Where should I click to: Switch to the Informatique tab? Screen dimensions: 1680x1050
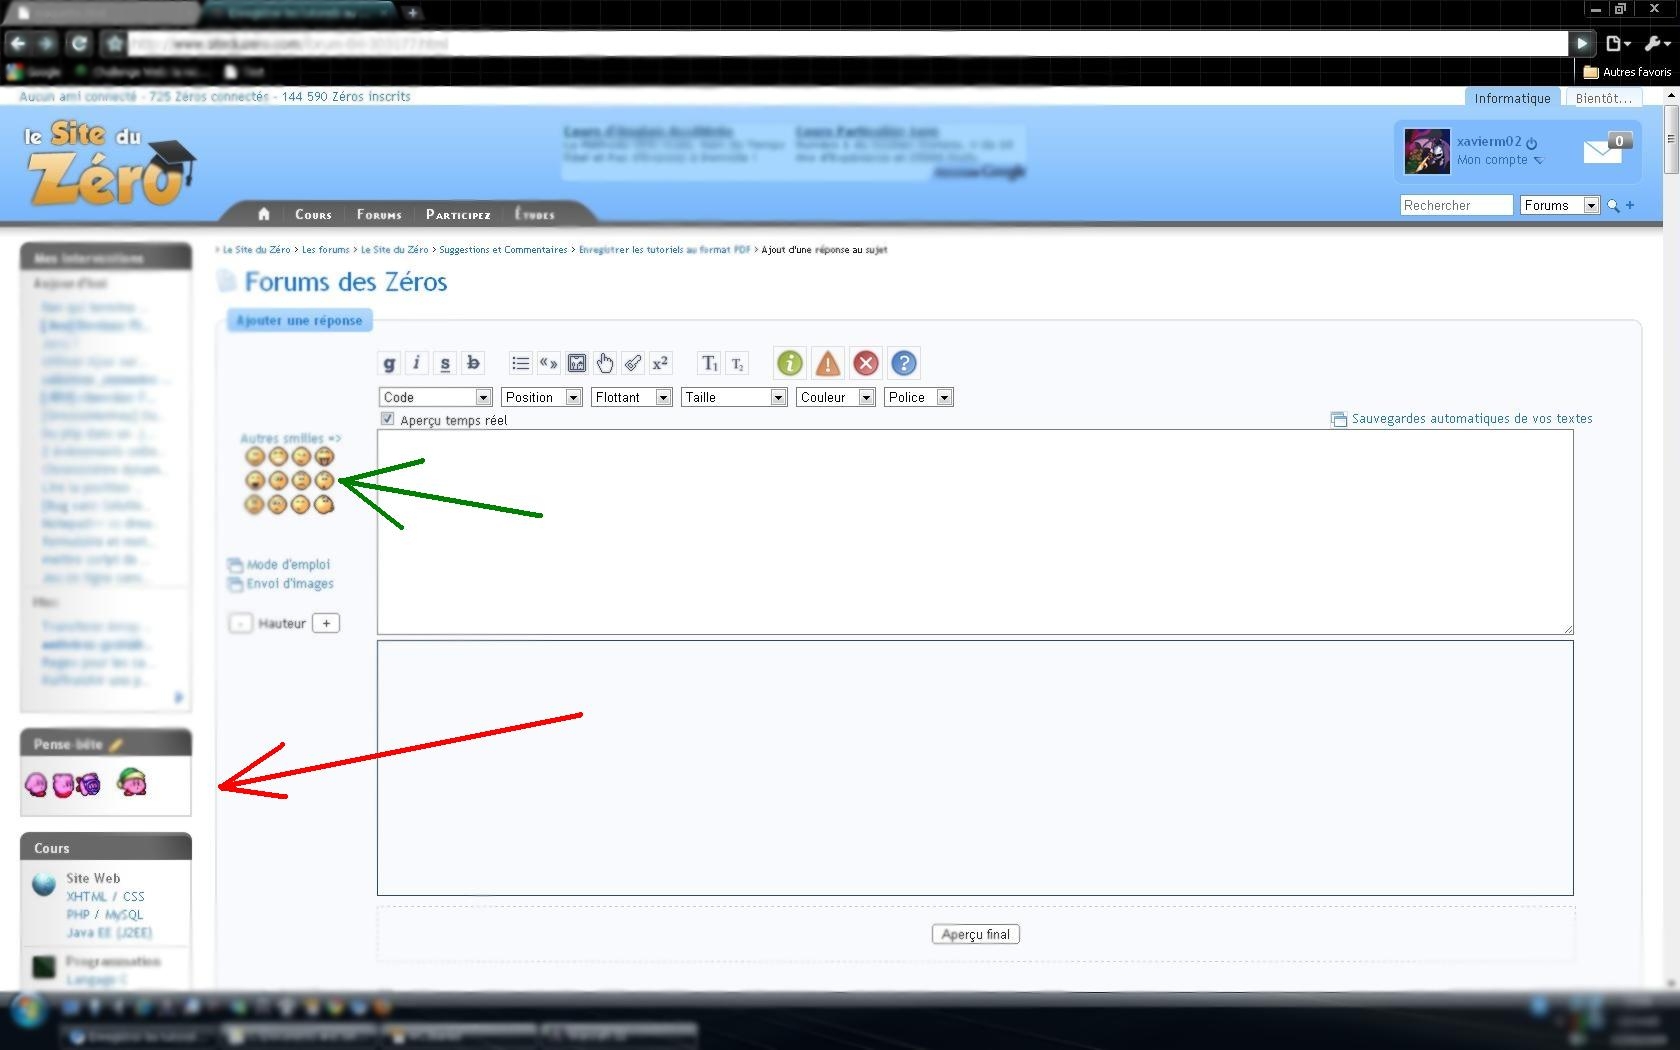click(1512, 98)
